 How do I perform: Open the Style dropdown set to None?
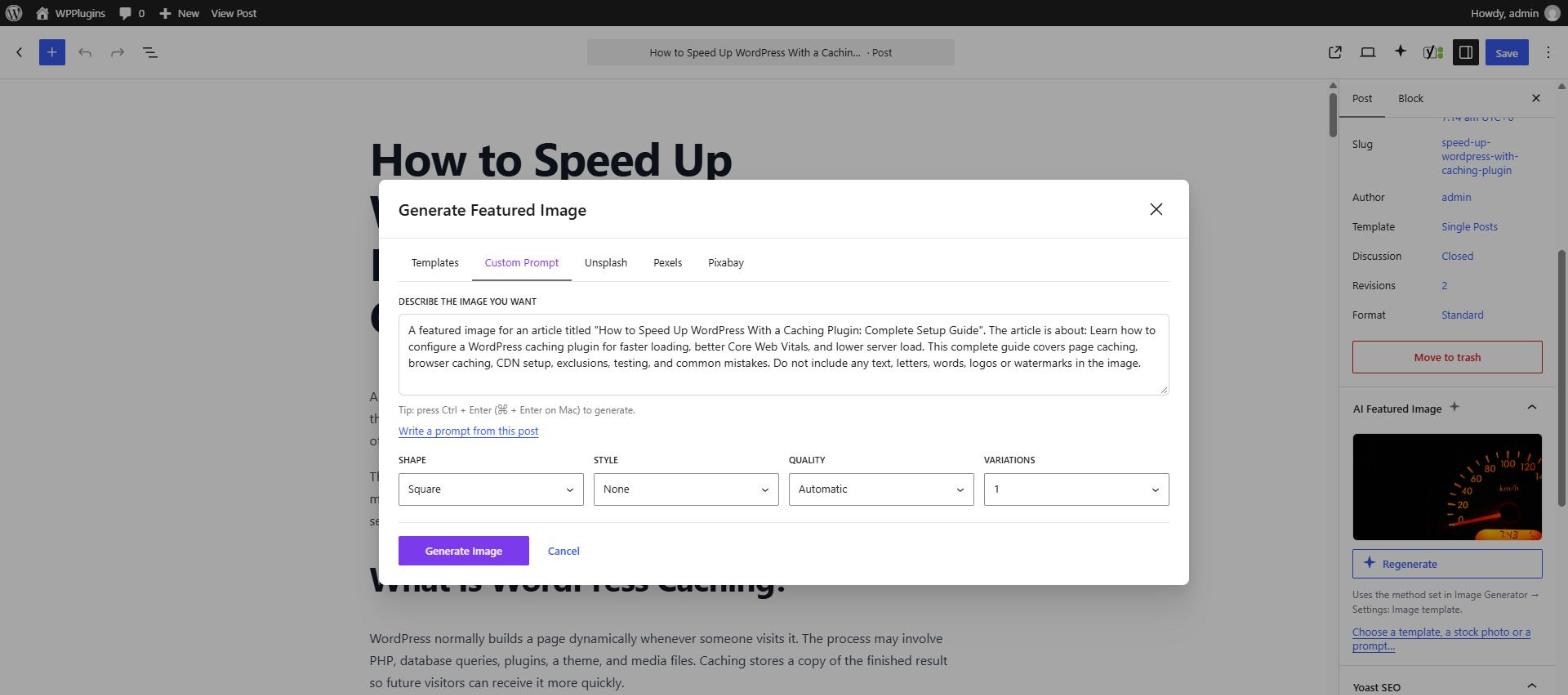tap(686, 489)
